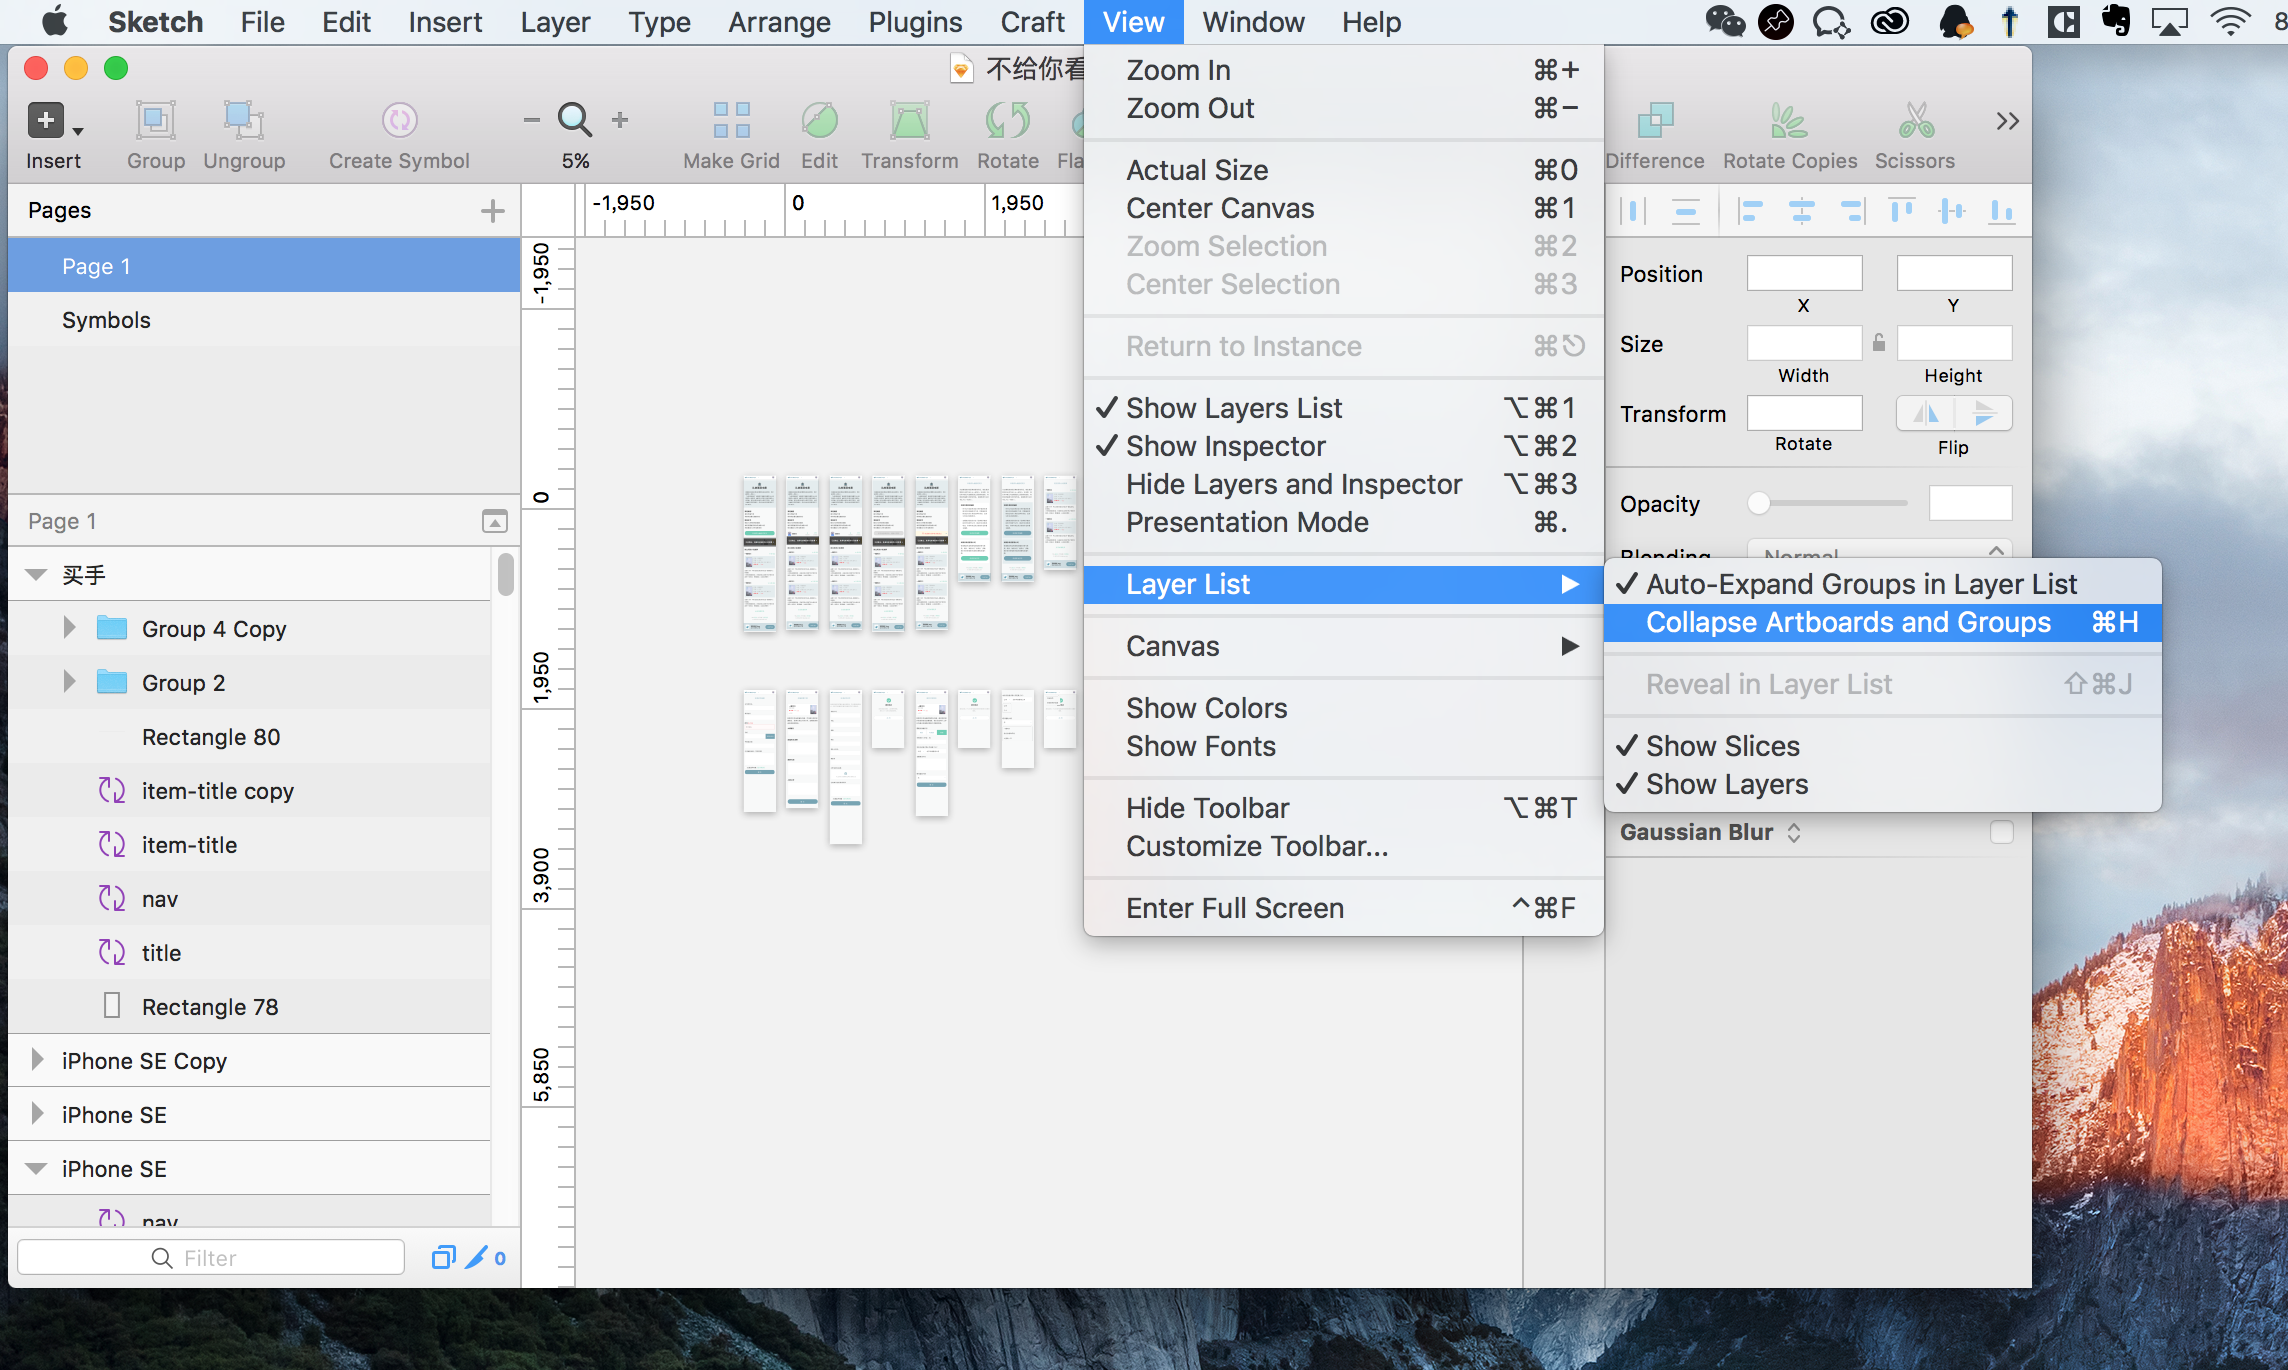Expand the Group 4 Copy layer
The width and height of the screenshot is (2288, 1370).
69,628
